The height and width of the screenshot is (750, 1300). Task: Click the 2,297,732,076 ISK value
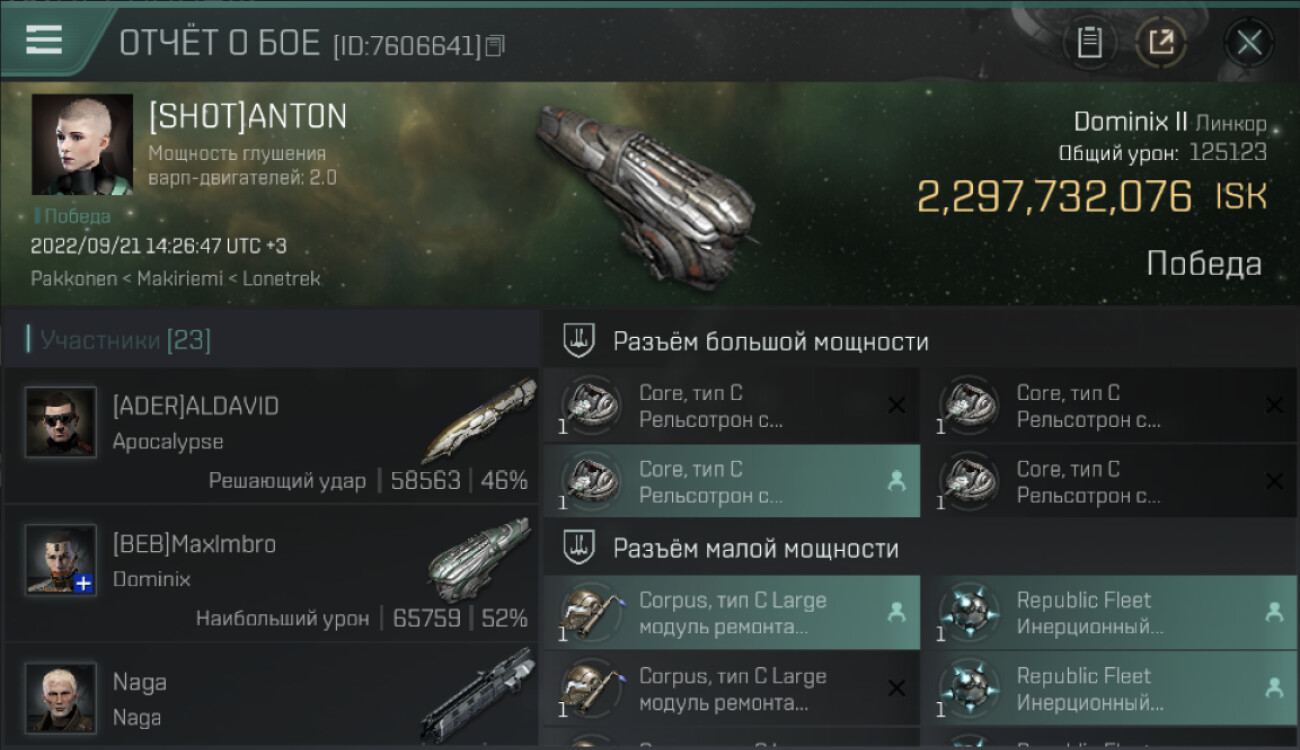click(x=1092, y=197)
